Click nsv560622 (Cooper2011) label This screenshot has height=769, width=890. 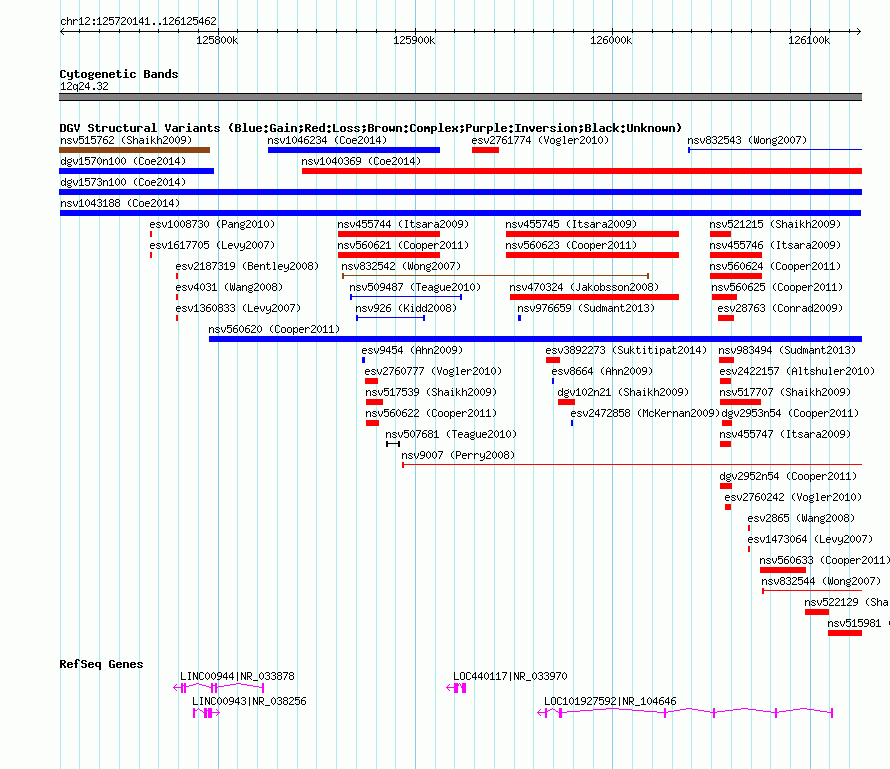point(431,413)
